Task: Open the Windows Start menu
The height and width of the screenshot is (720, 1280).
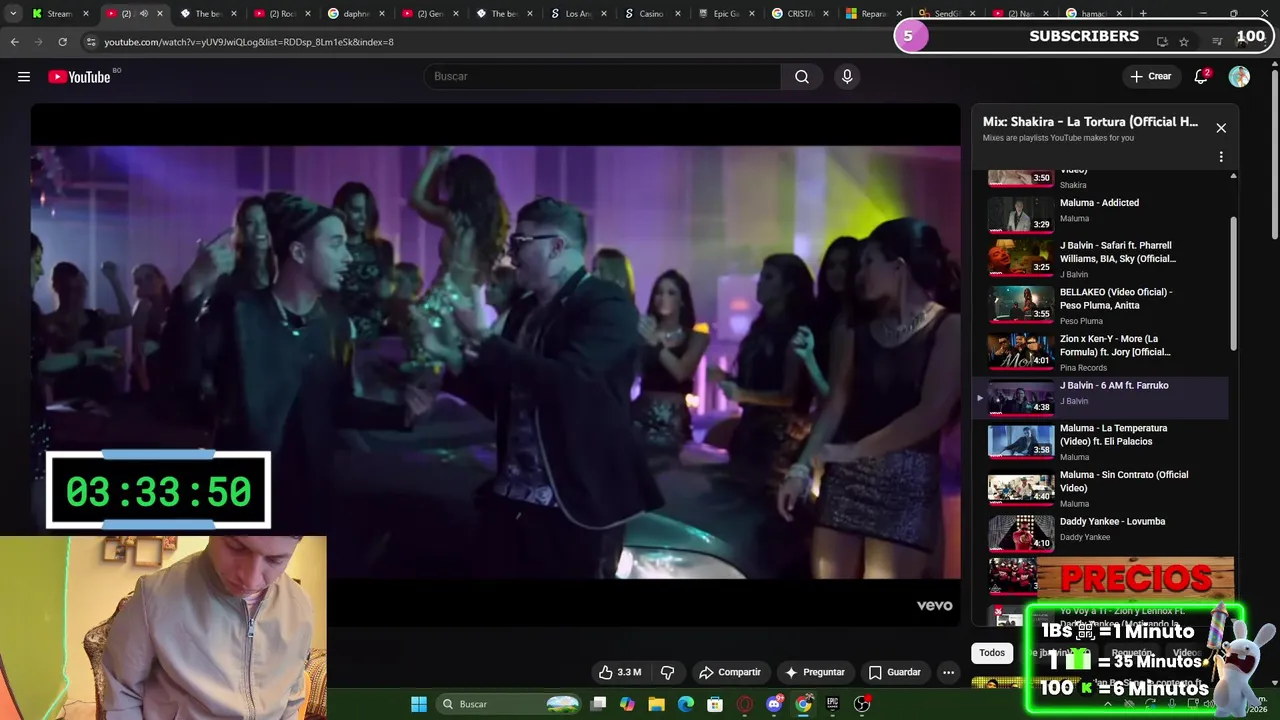Action: coord(419,704)
